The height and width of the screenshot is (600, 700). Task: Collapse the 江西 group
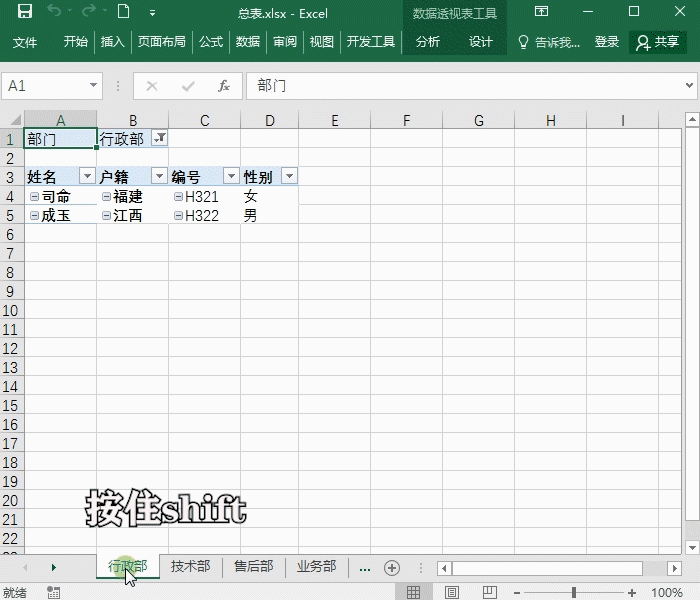[106, 216]
